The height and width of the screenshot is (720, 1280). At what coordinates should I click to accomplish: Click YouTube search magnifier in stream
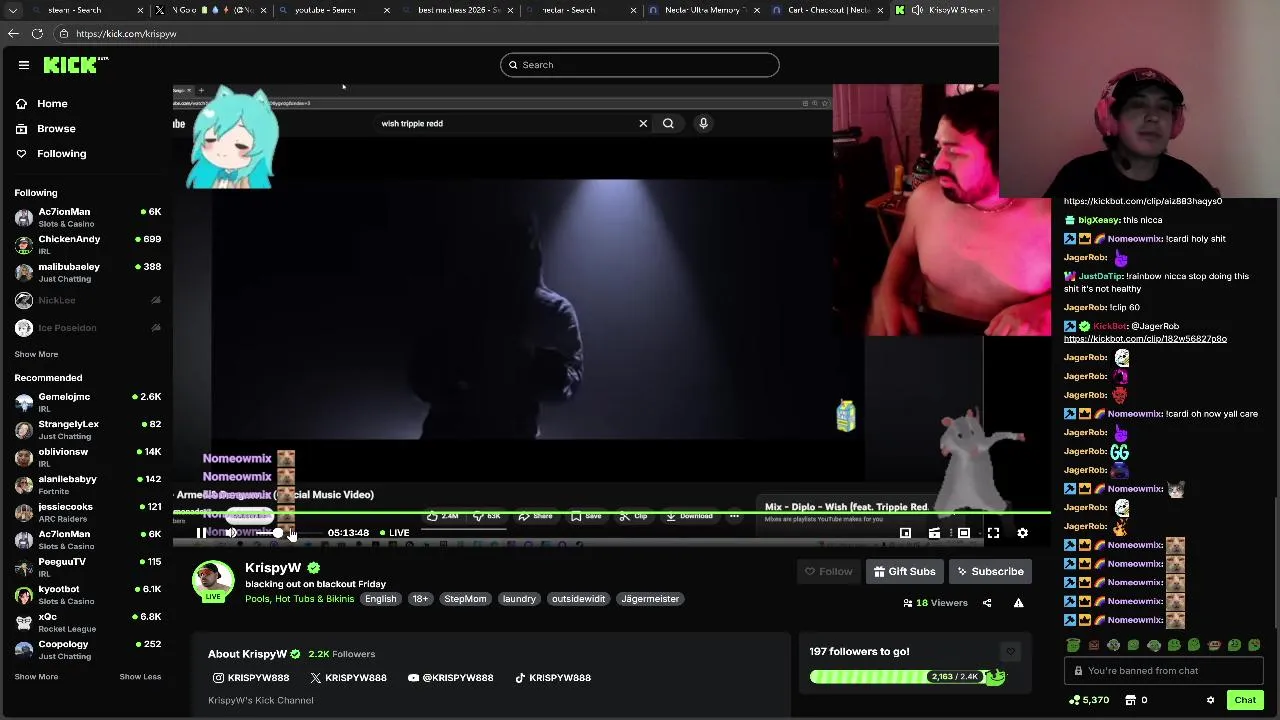(x=668, y=123)
